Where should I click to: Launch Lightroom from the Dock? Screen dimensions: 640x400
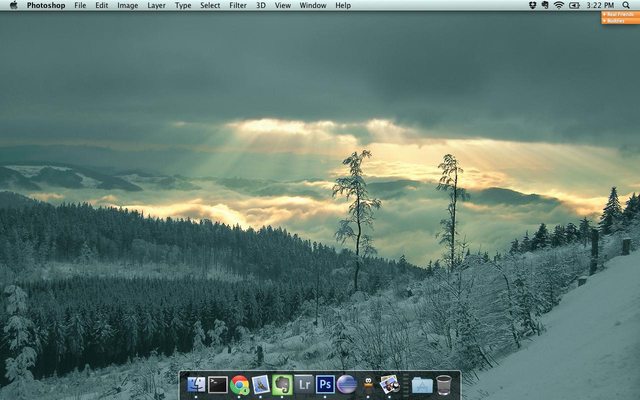[x=304, y=384]
